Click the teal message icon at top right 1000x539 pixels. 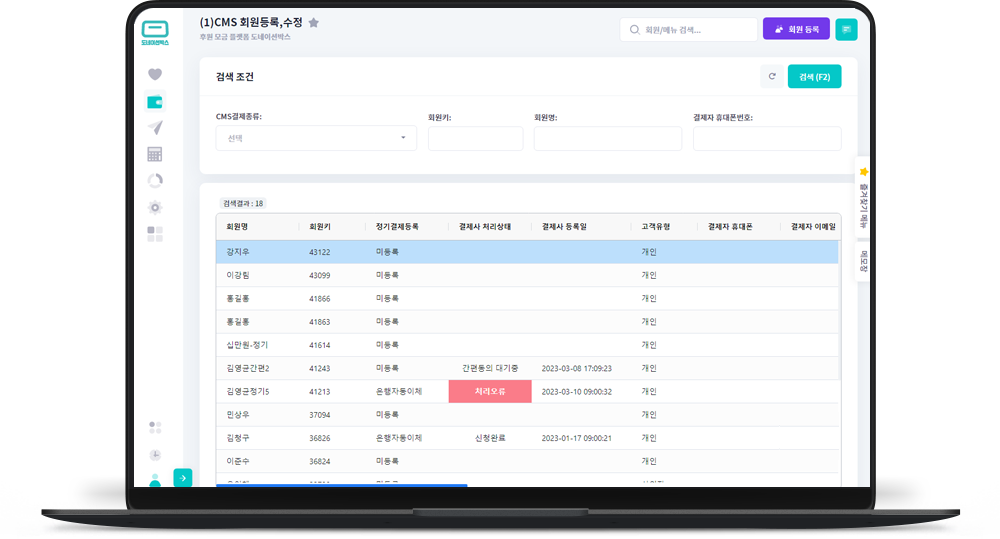[x=846, y=30]
